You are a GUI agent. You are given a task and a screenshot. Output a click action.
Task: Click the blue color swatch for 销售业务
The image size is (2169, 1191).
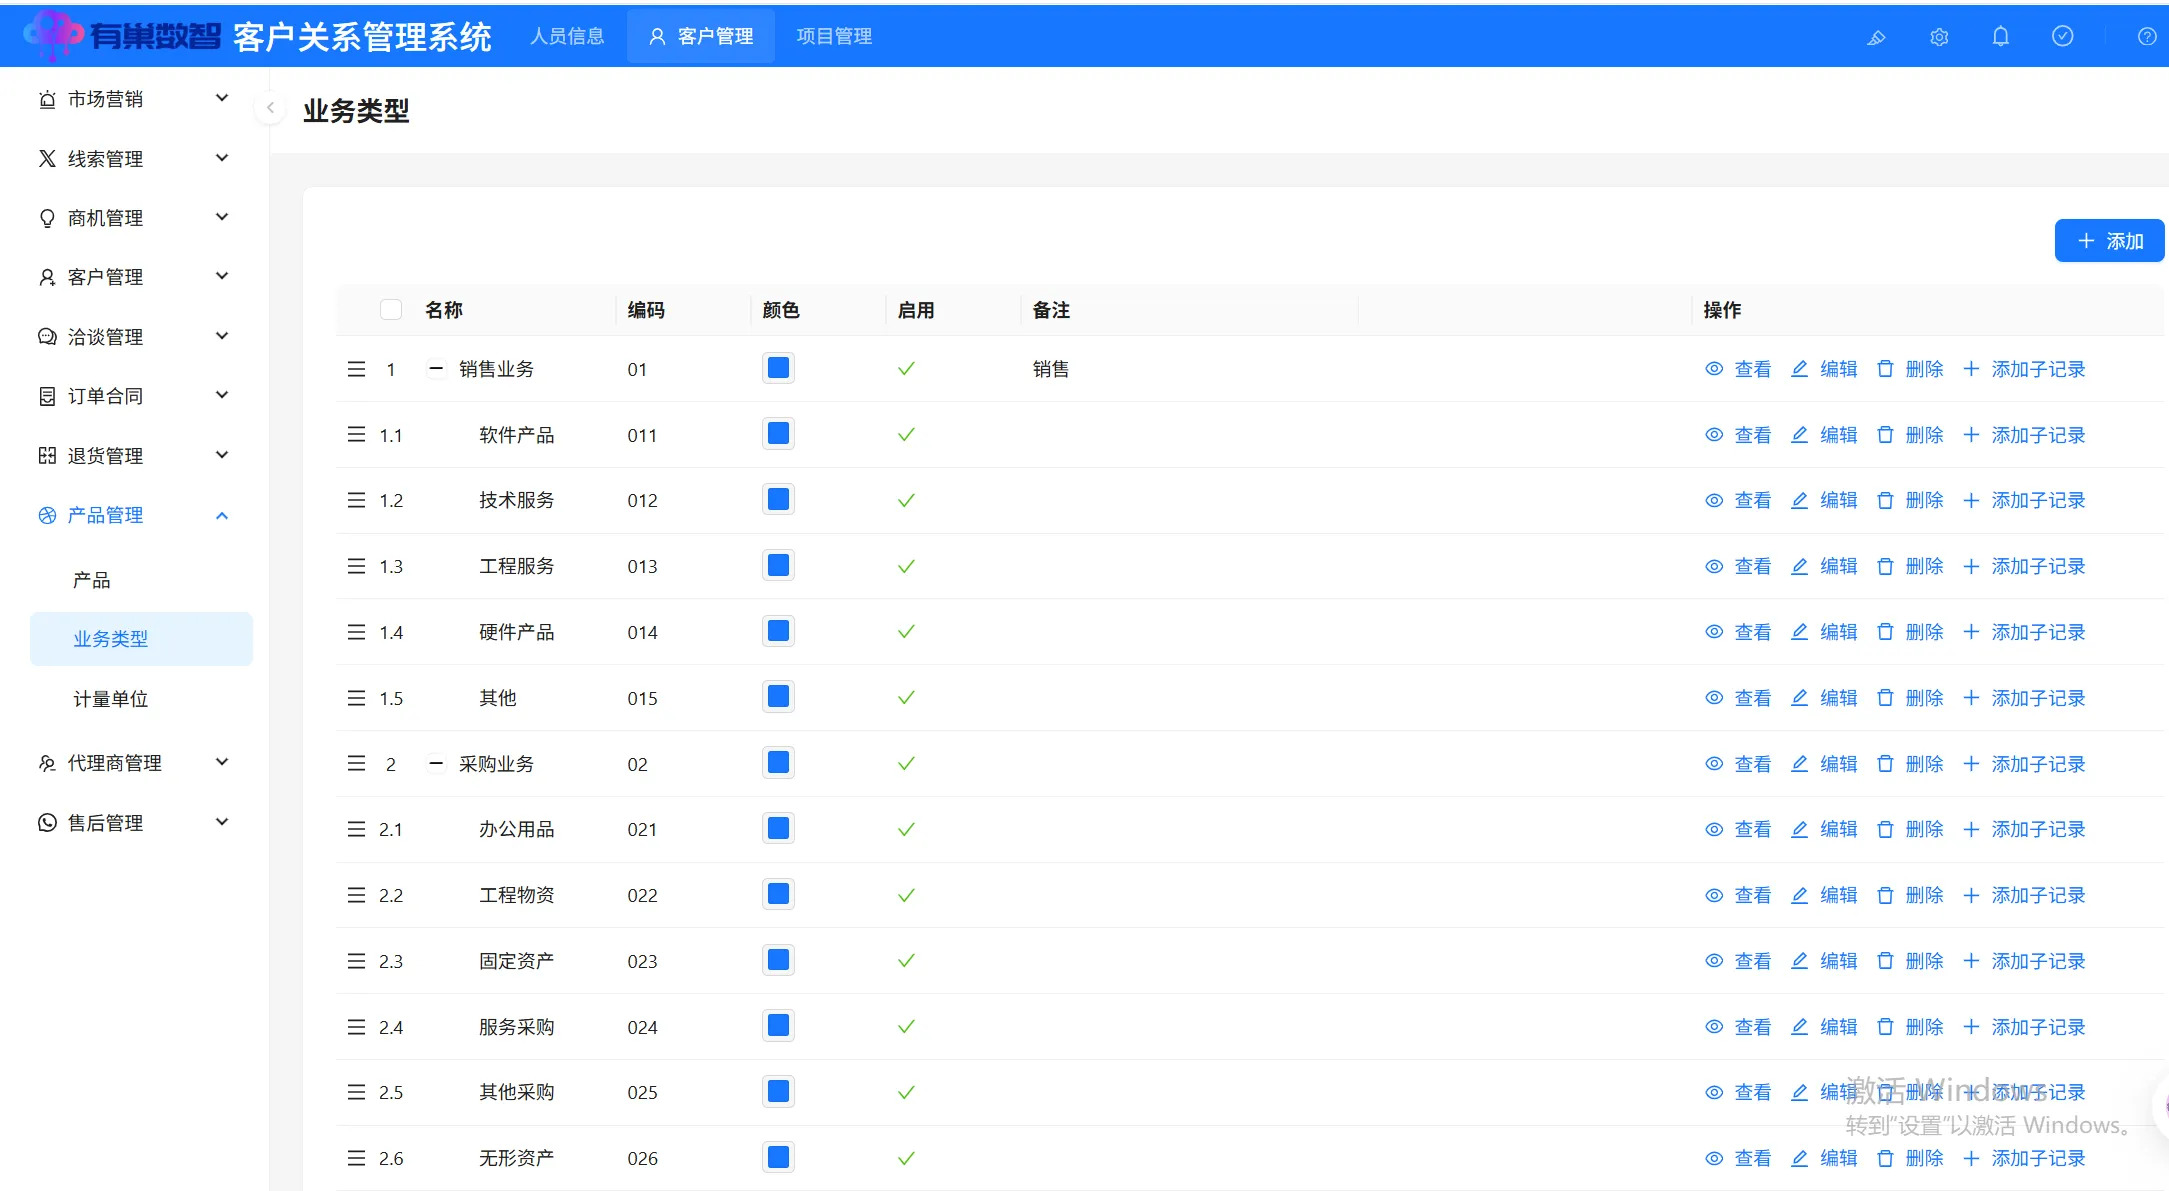point(778,368)
